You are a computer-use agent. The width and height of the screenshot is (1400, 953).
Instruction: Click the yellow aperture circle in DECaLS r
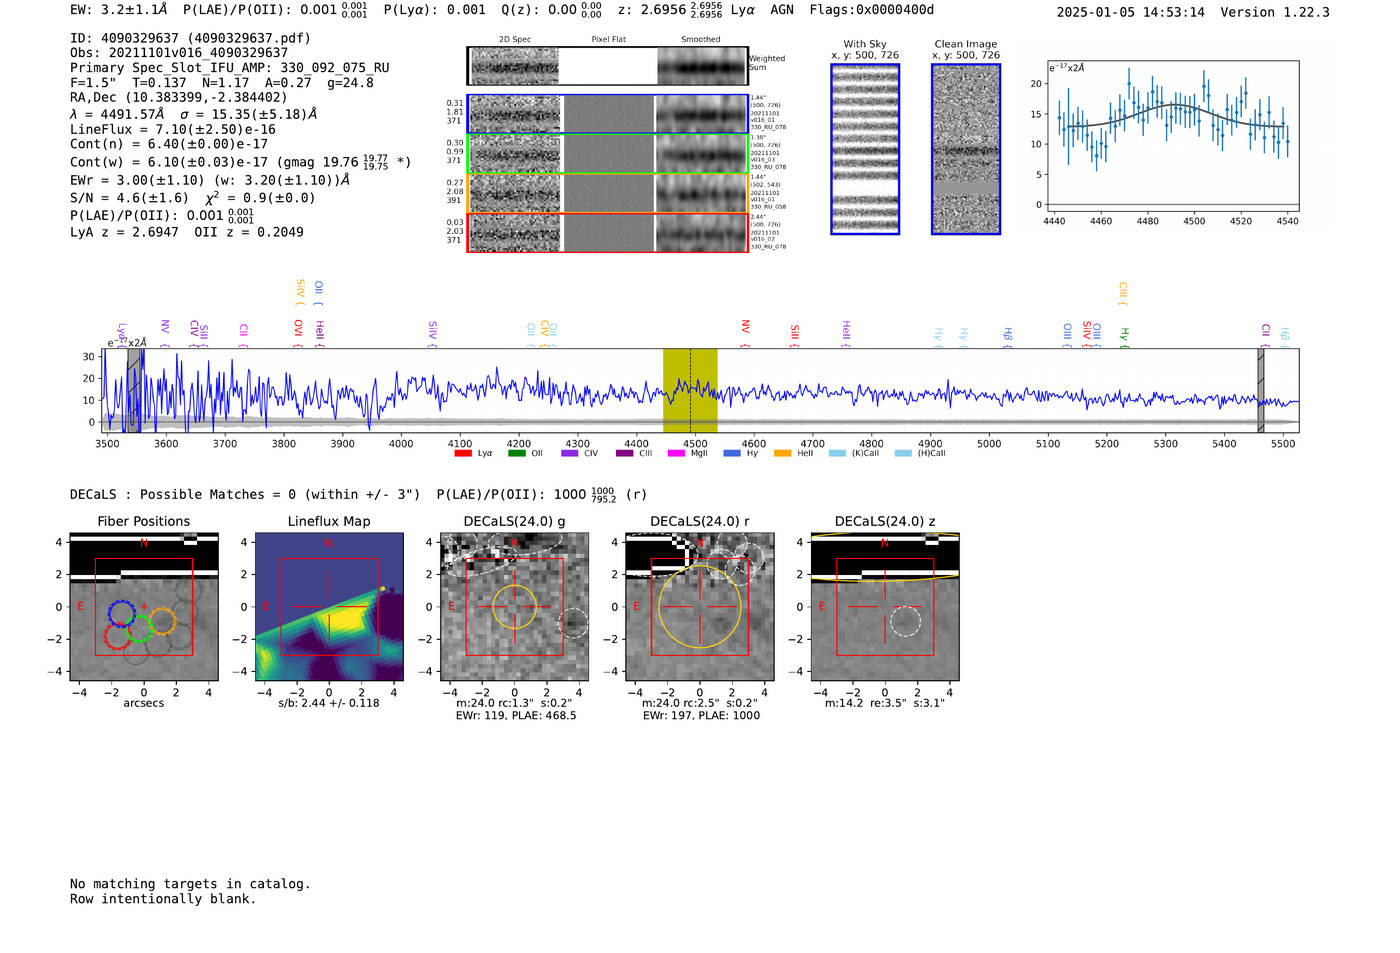coord(700,607)
